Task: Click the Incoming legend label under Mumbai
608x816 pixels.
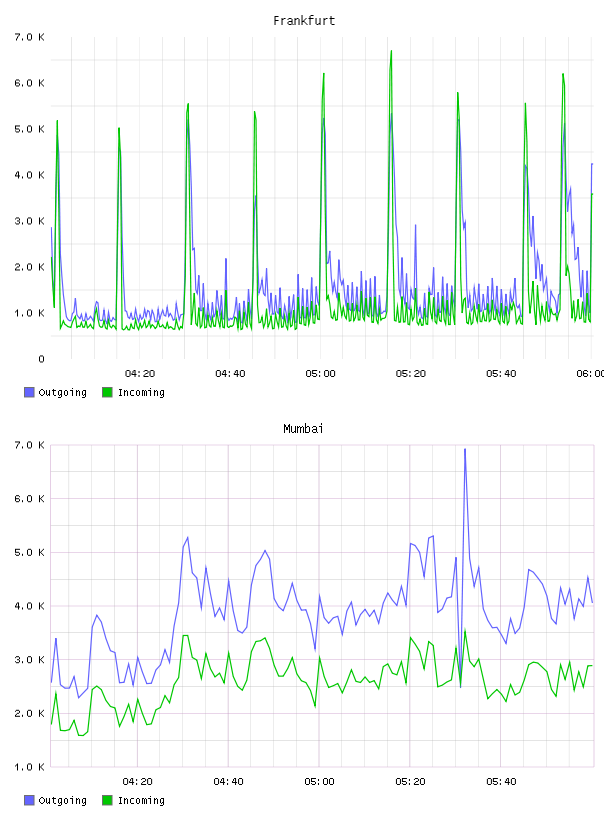Action: click(x=141, y=801)
